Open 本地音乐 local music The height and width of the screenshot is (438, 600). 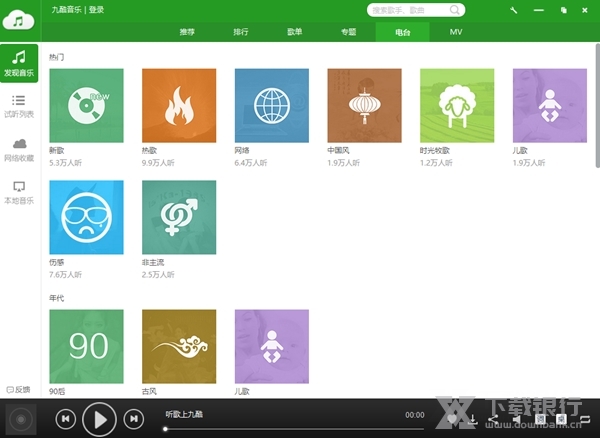(19, 191)
